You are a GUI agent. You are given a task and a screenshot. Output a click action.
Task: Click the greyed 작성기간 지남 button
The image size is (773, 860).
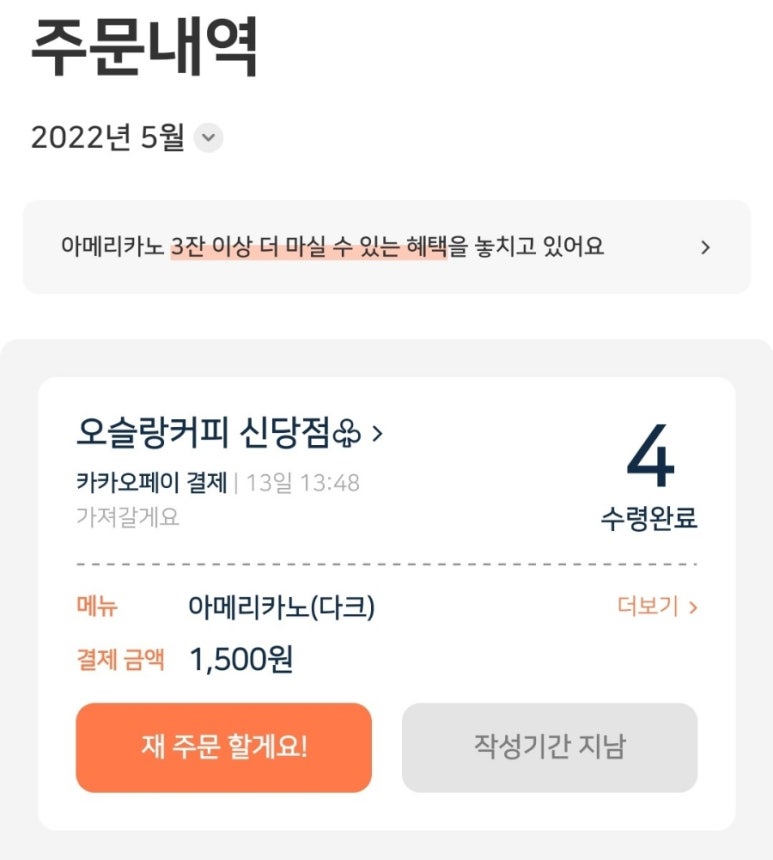[549, 748]
